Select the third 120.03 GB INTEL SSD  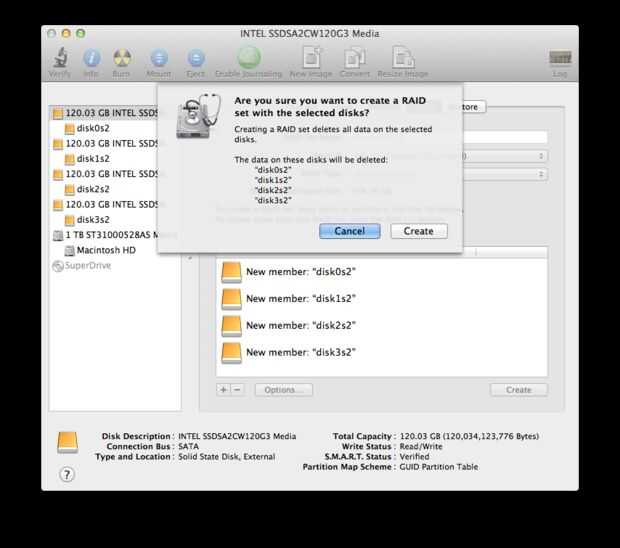(x=105, y=174)
